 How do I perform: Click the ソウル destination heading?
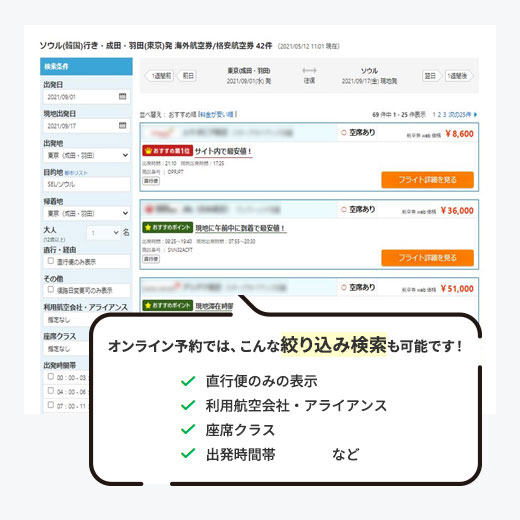coord(369,71)
